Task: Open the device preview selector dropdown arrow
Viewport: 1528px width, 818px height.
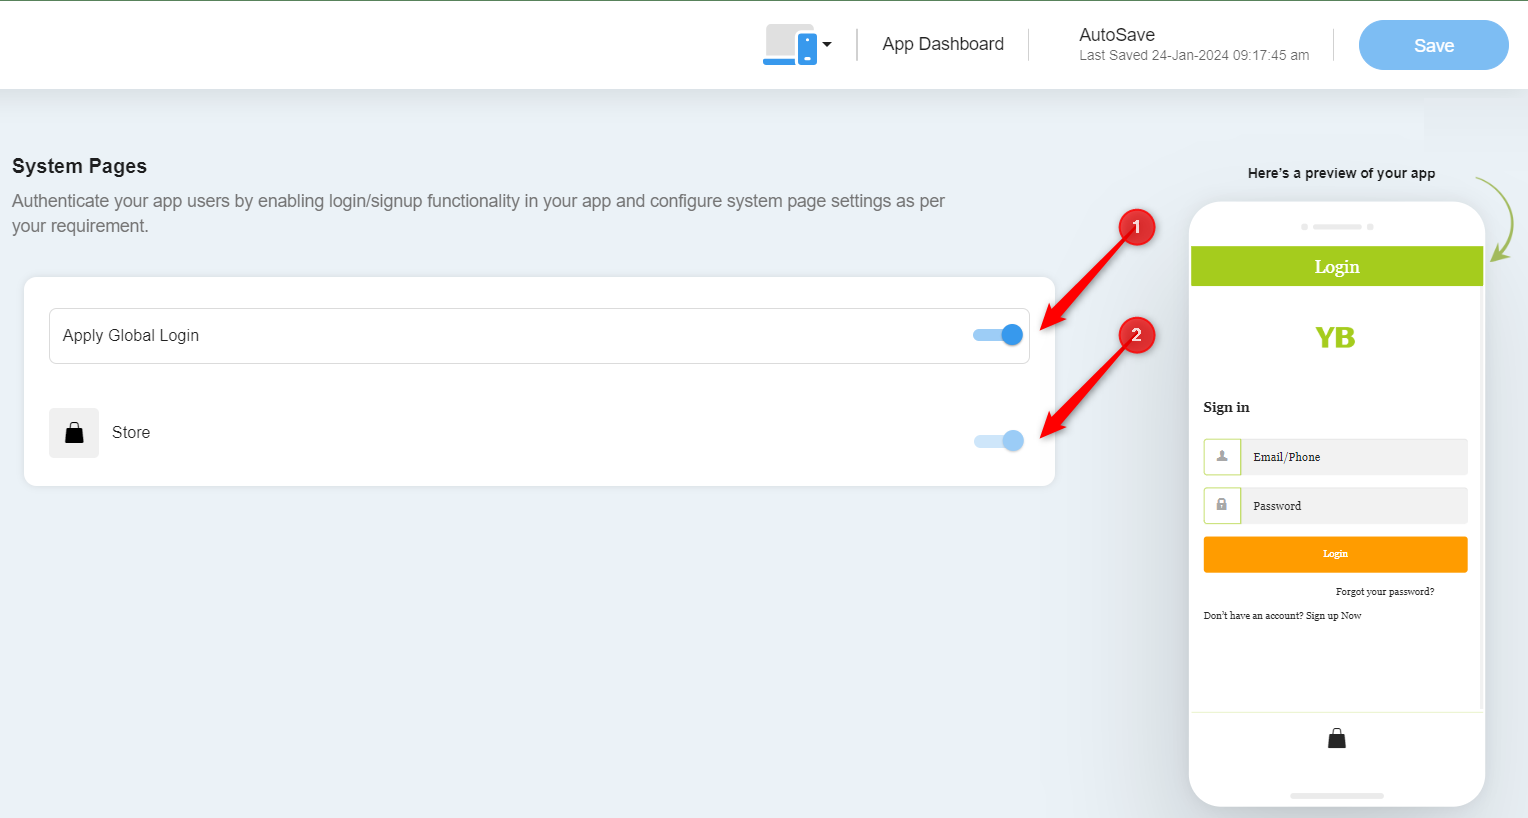Action: (825, 44)
